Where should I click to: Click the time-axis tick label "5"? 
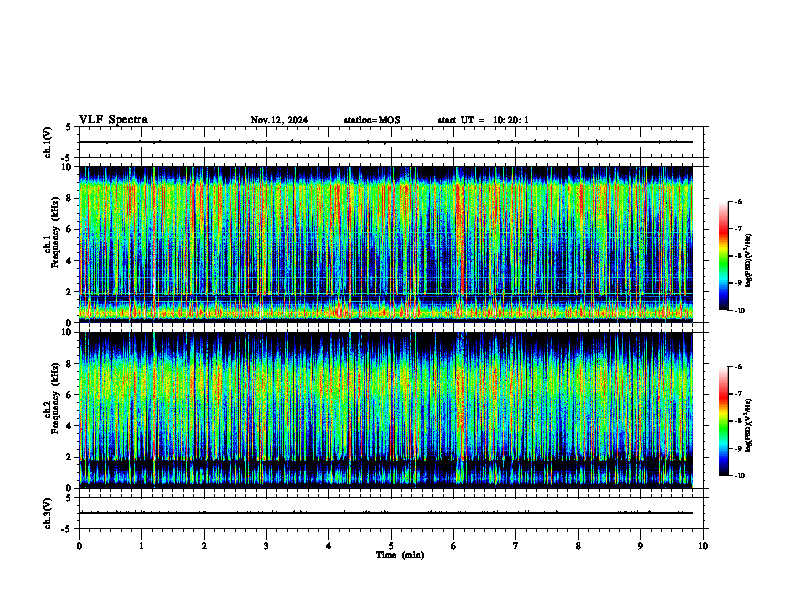[391, 546]
